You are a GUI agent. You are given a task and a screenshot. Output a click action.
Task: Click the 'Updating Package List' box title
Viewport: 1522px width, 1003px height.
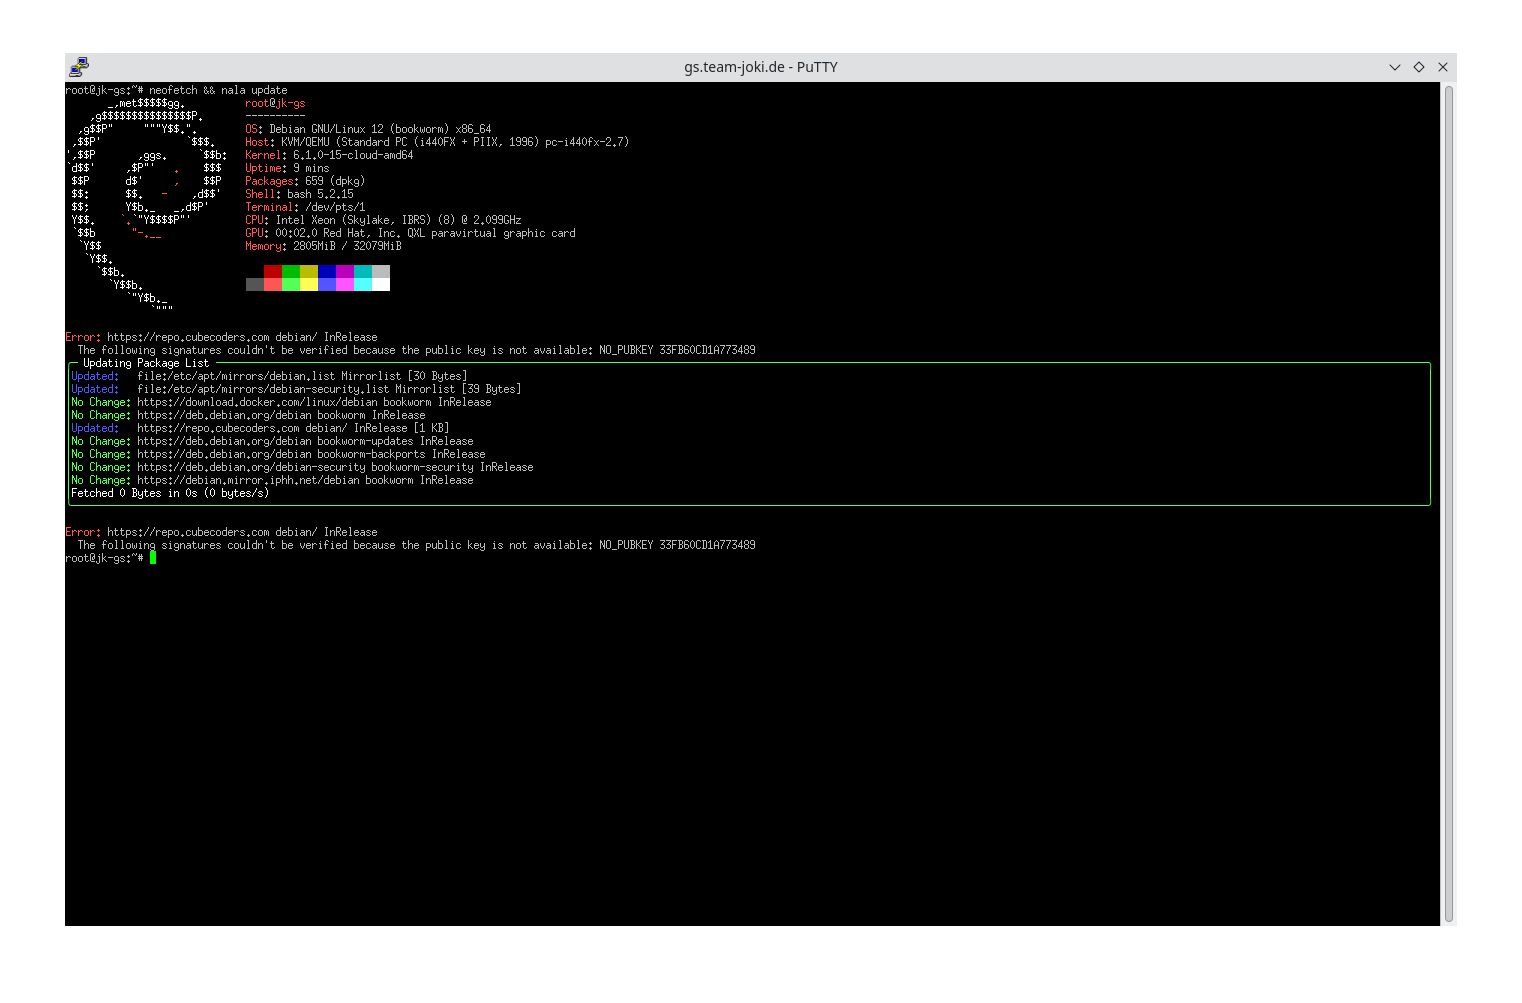pyautogui.click(x=146, y=363)
